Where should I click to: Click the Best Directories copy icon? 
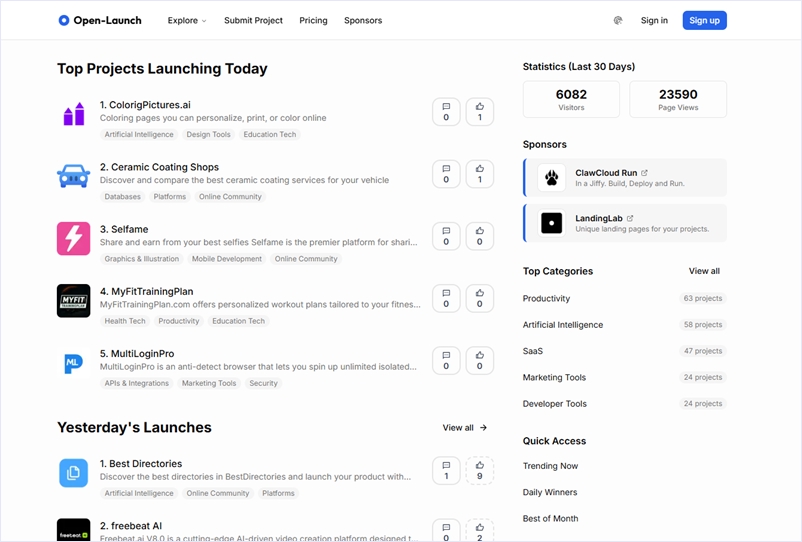click(74, 473)
